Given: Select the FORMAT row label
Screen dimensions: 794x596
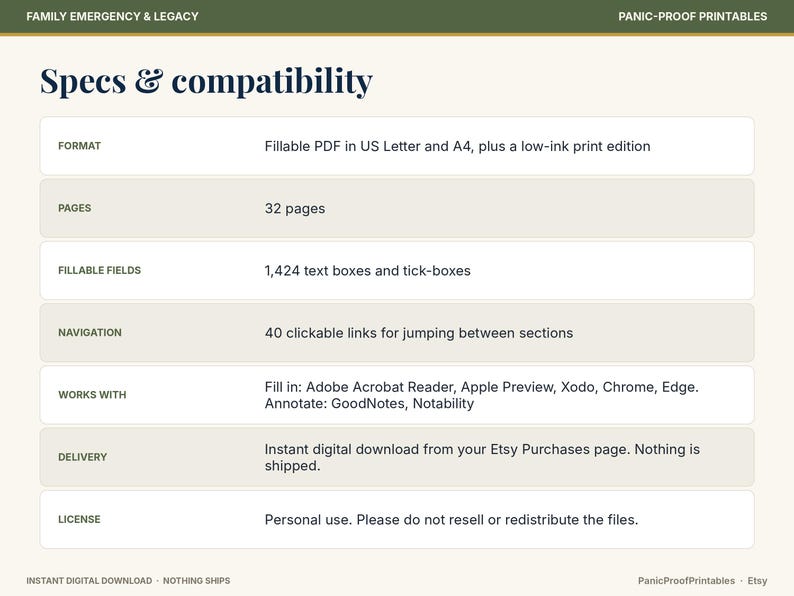Looking at the screenshot, I should point(80,146).
